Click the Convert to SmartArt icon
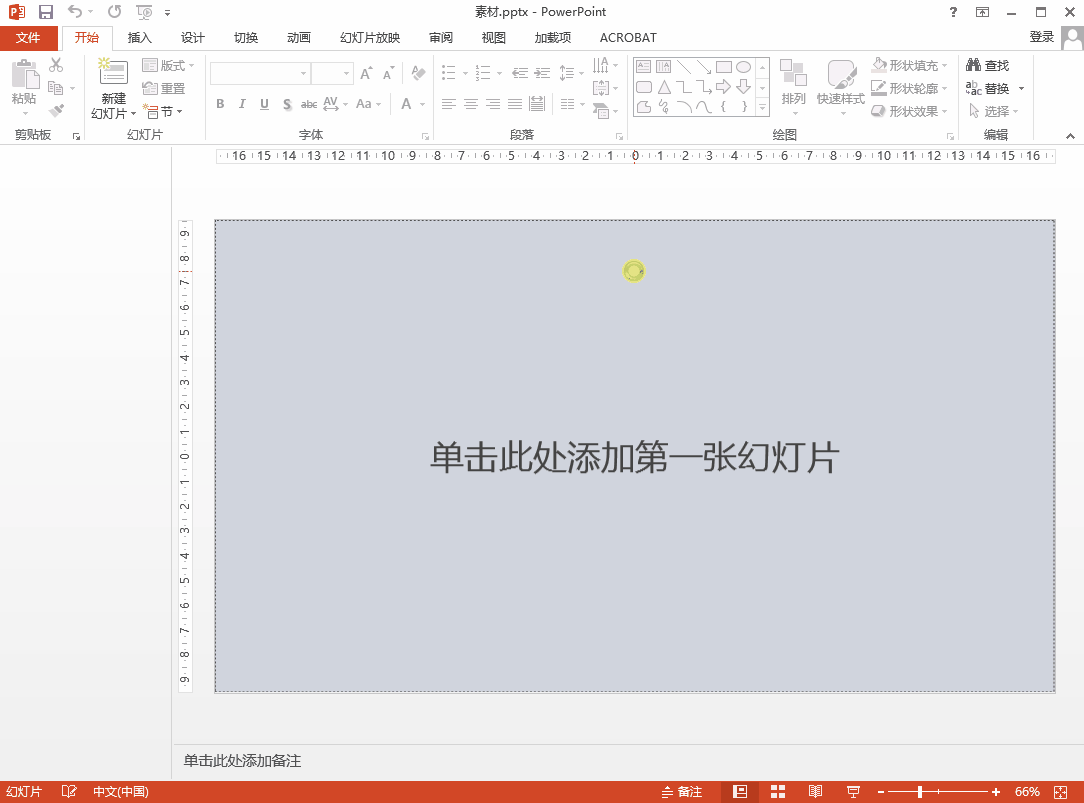 (601, 111)
